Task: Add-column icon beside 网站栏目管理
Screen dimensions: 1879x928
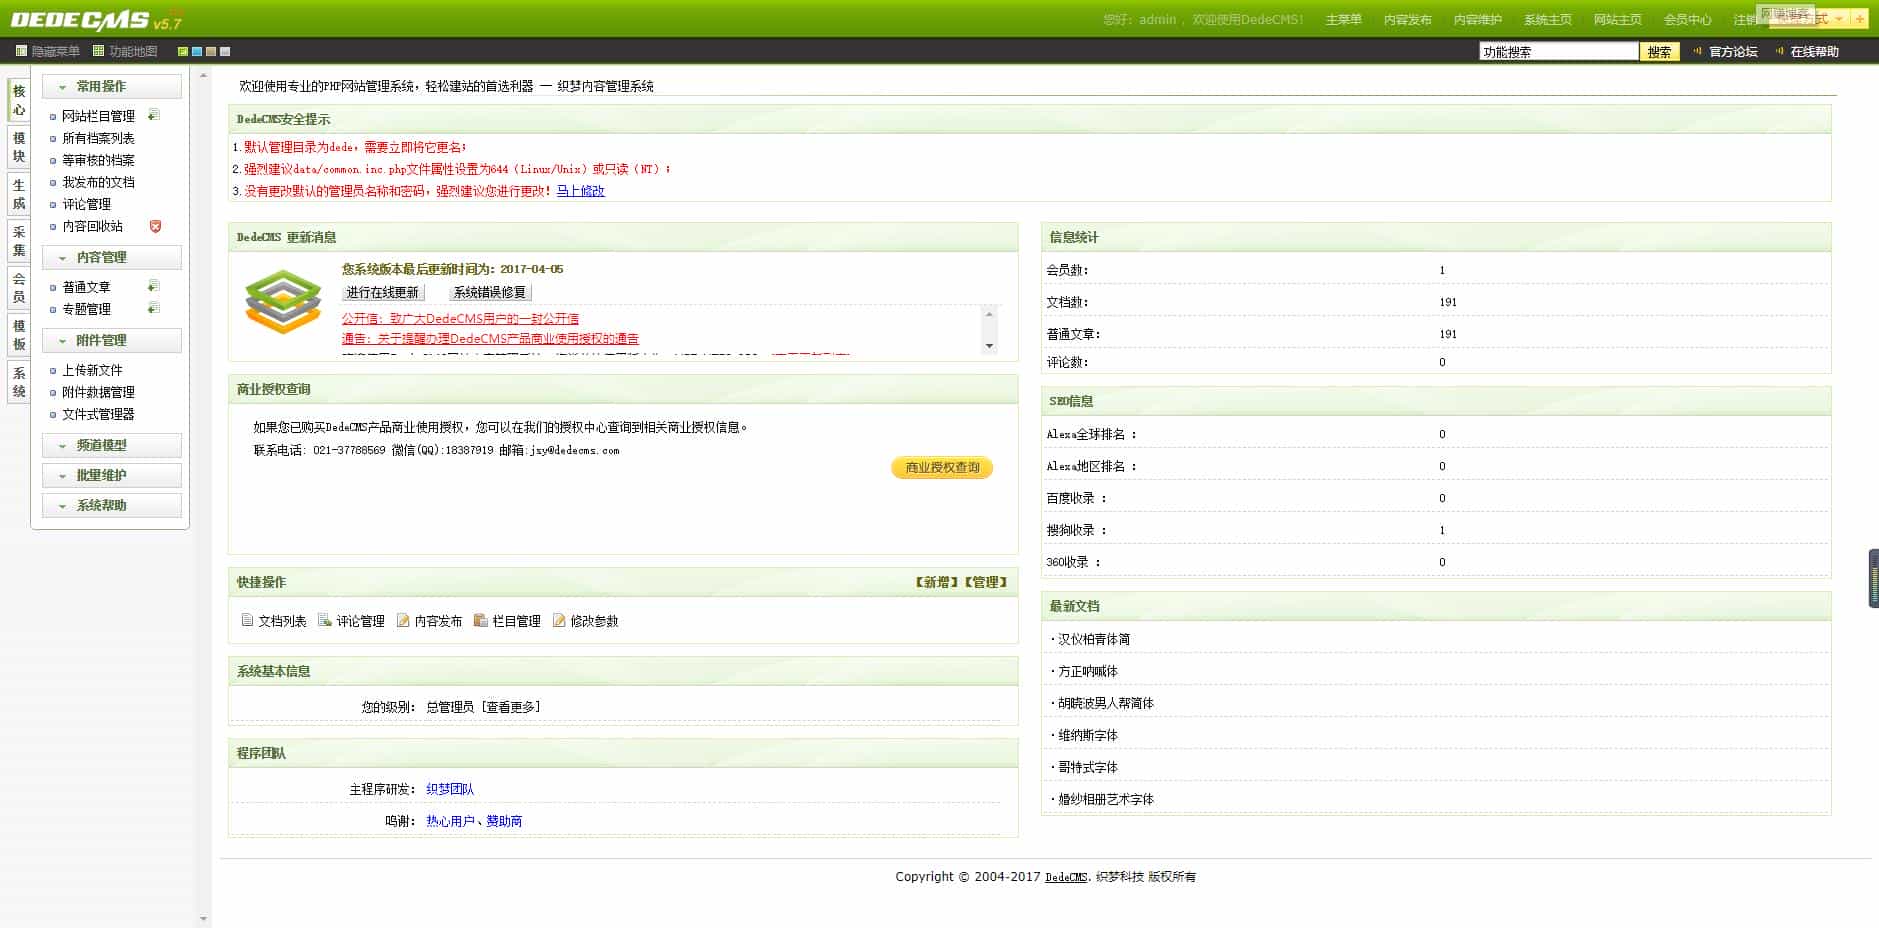Action: [x=154, y=115]
